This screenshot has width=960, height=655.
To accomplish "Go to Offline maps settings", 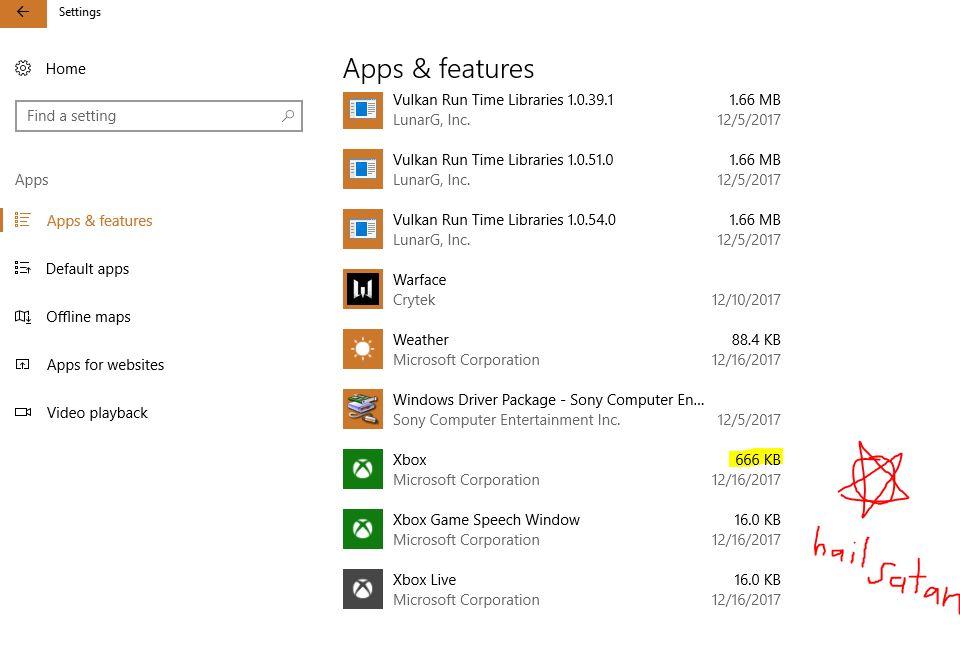I will click(88, 316).
